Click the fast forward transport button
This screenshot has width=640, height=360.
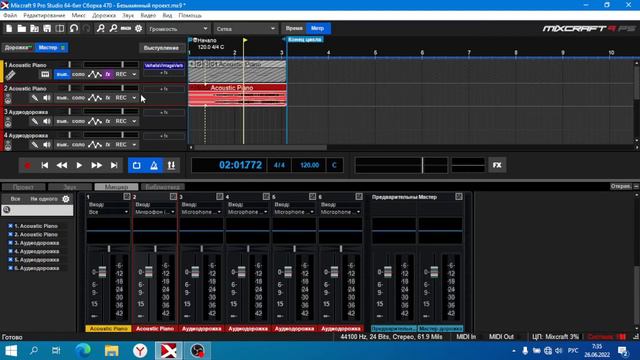(x=96, y=165)
